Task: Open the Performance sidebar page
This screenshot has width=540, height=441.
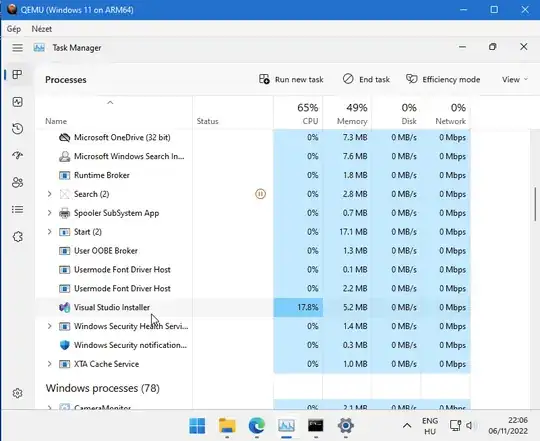Action: click(18, 102)
